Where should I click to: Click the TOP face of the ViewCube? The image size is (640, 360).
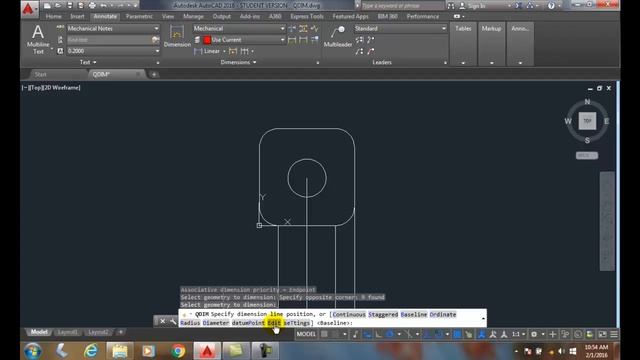pyautogui.click(x=587, y=121)
